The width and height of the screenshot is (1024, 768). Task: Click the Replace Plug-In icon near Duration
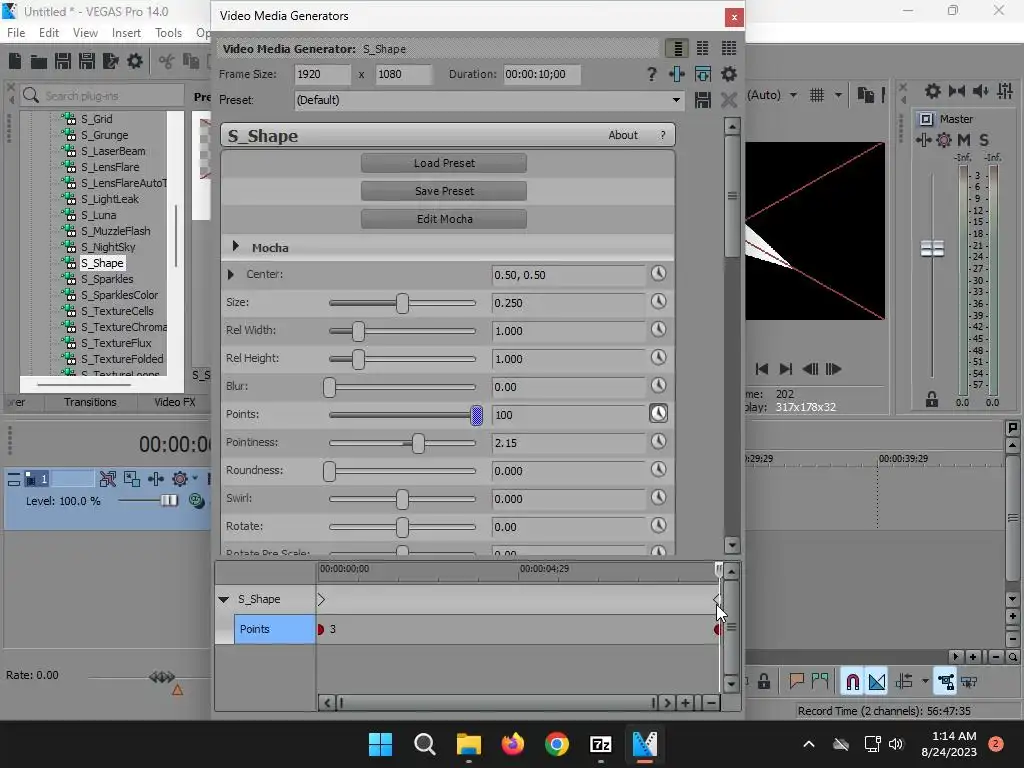pos(703,74)
